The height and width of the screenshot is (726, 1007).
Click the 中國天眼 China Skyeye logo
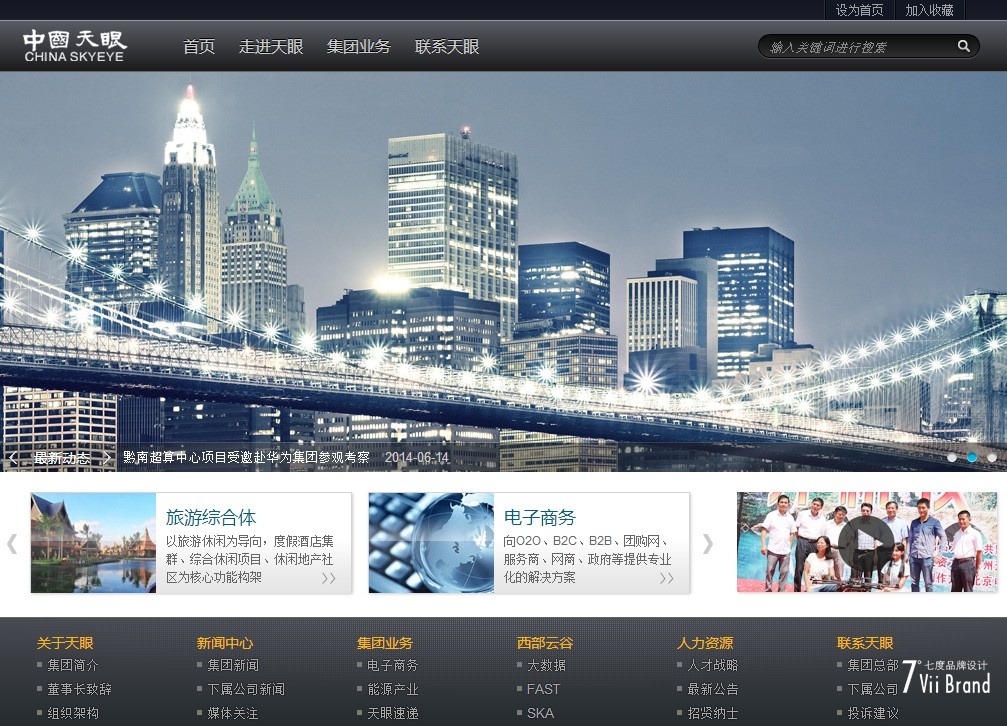75,46
